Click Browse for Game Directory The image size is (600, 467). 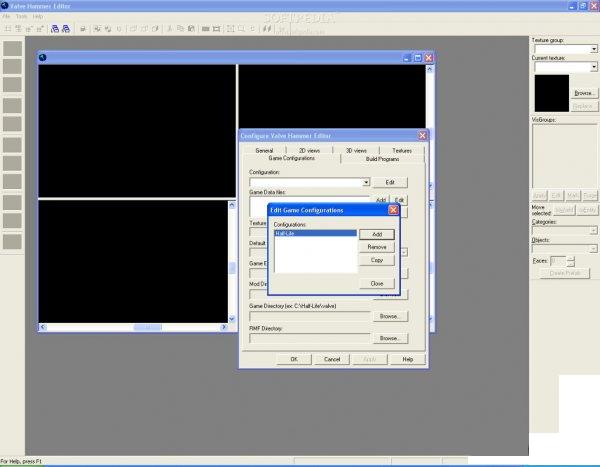pos(390,316)
